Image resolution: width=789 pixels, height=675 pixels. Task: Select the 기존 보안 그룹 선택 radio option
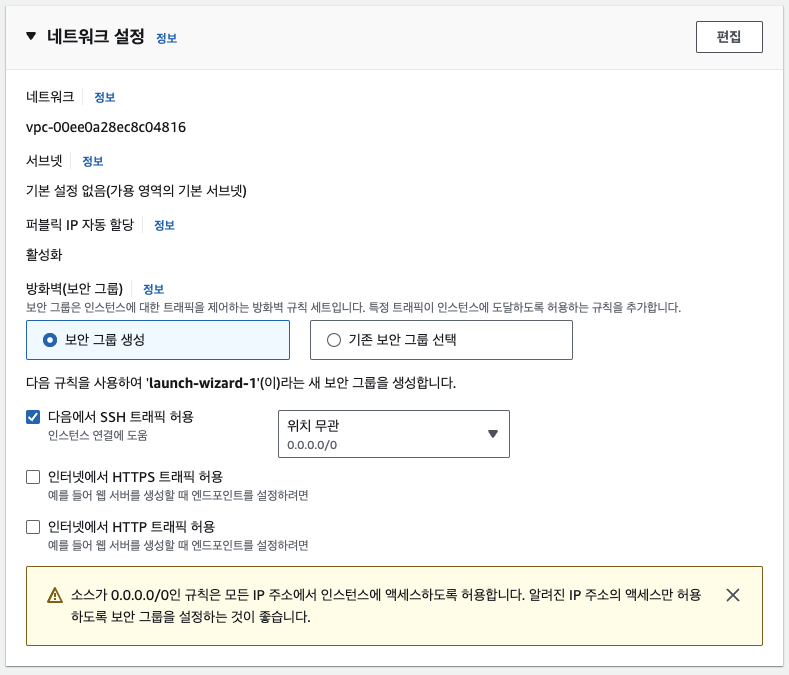441,340
